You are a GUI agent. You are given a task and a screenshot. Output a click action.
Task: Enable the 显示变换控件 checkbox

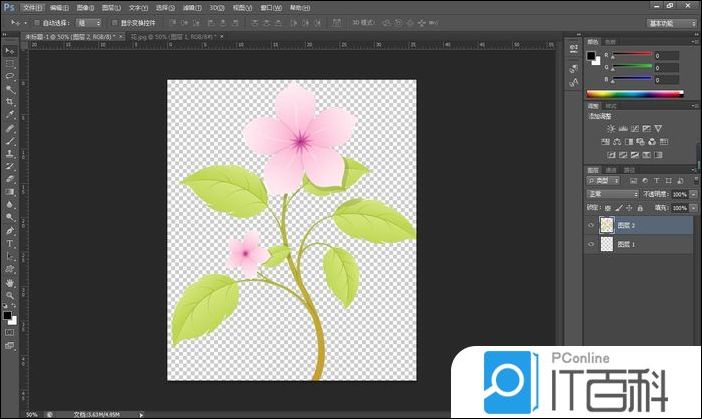[x=112, y=21]
